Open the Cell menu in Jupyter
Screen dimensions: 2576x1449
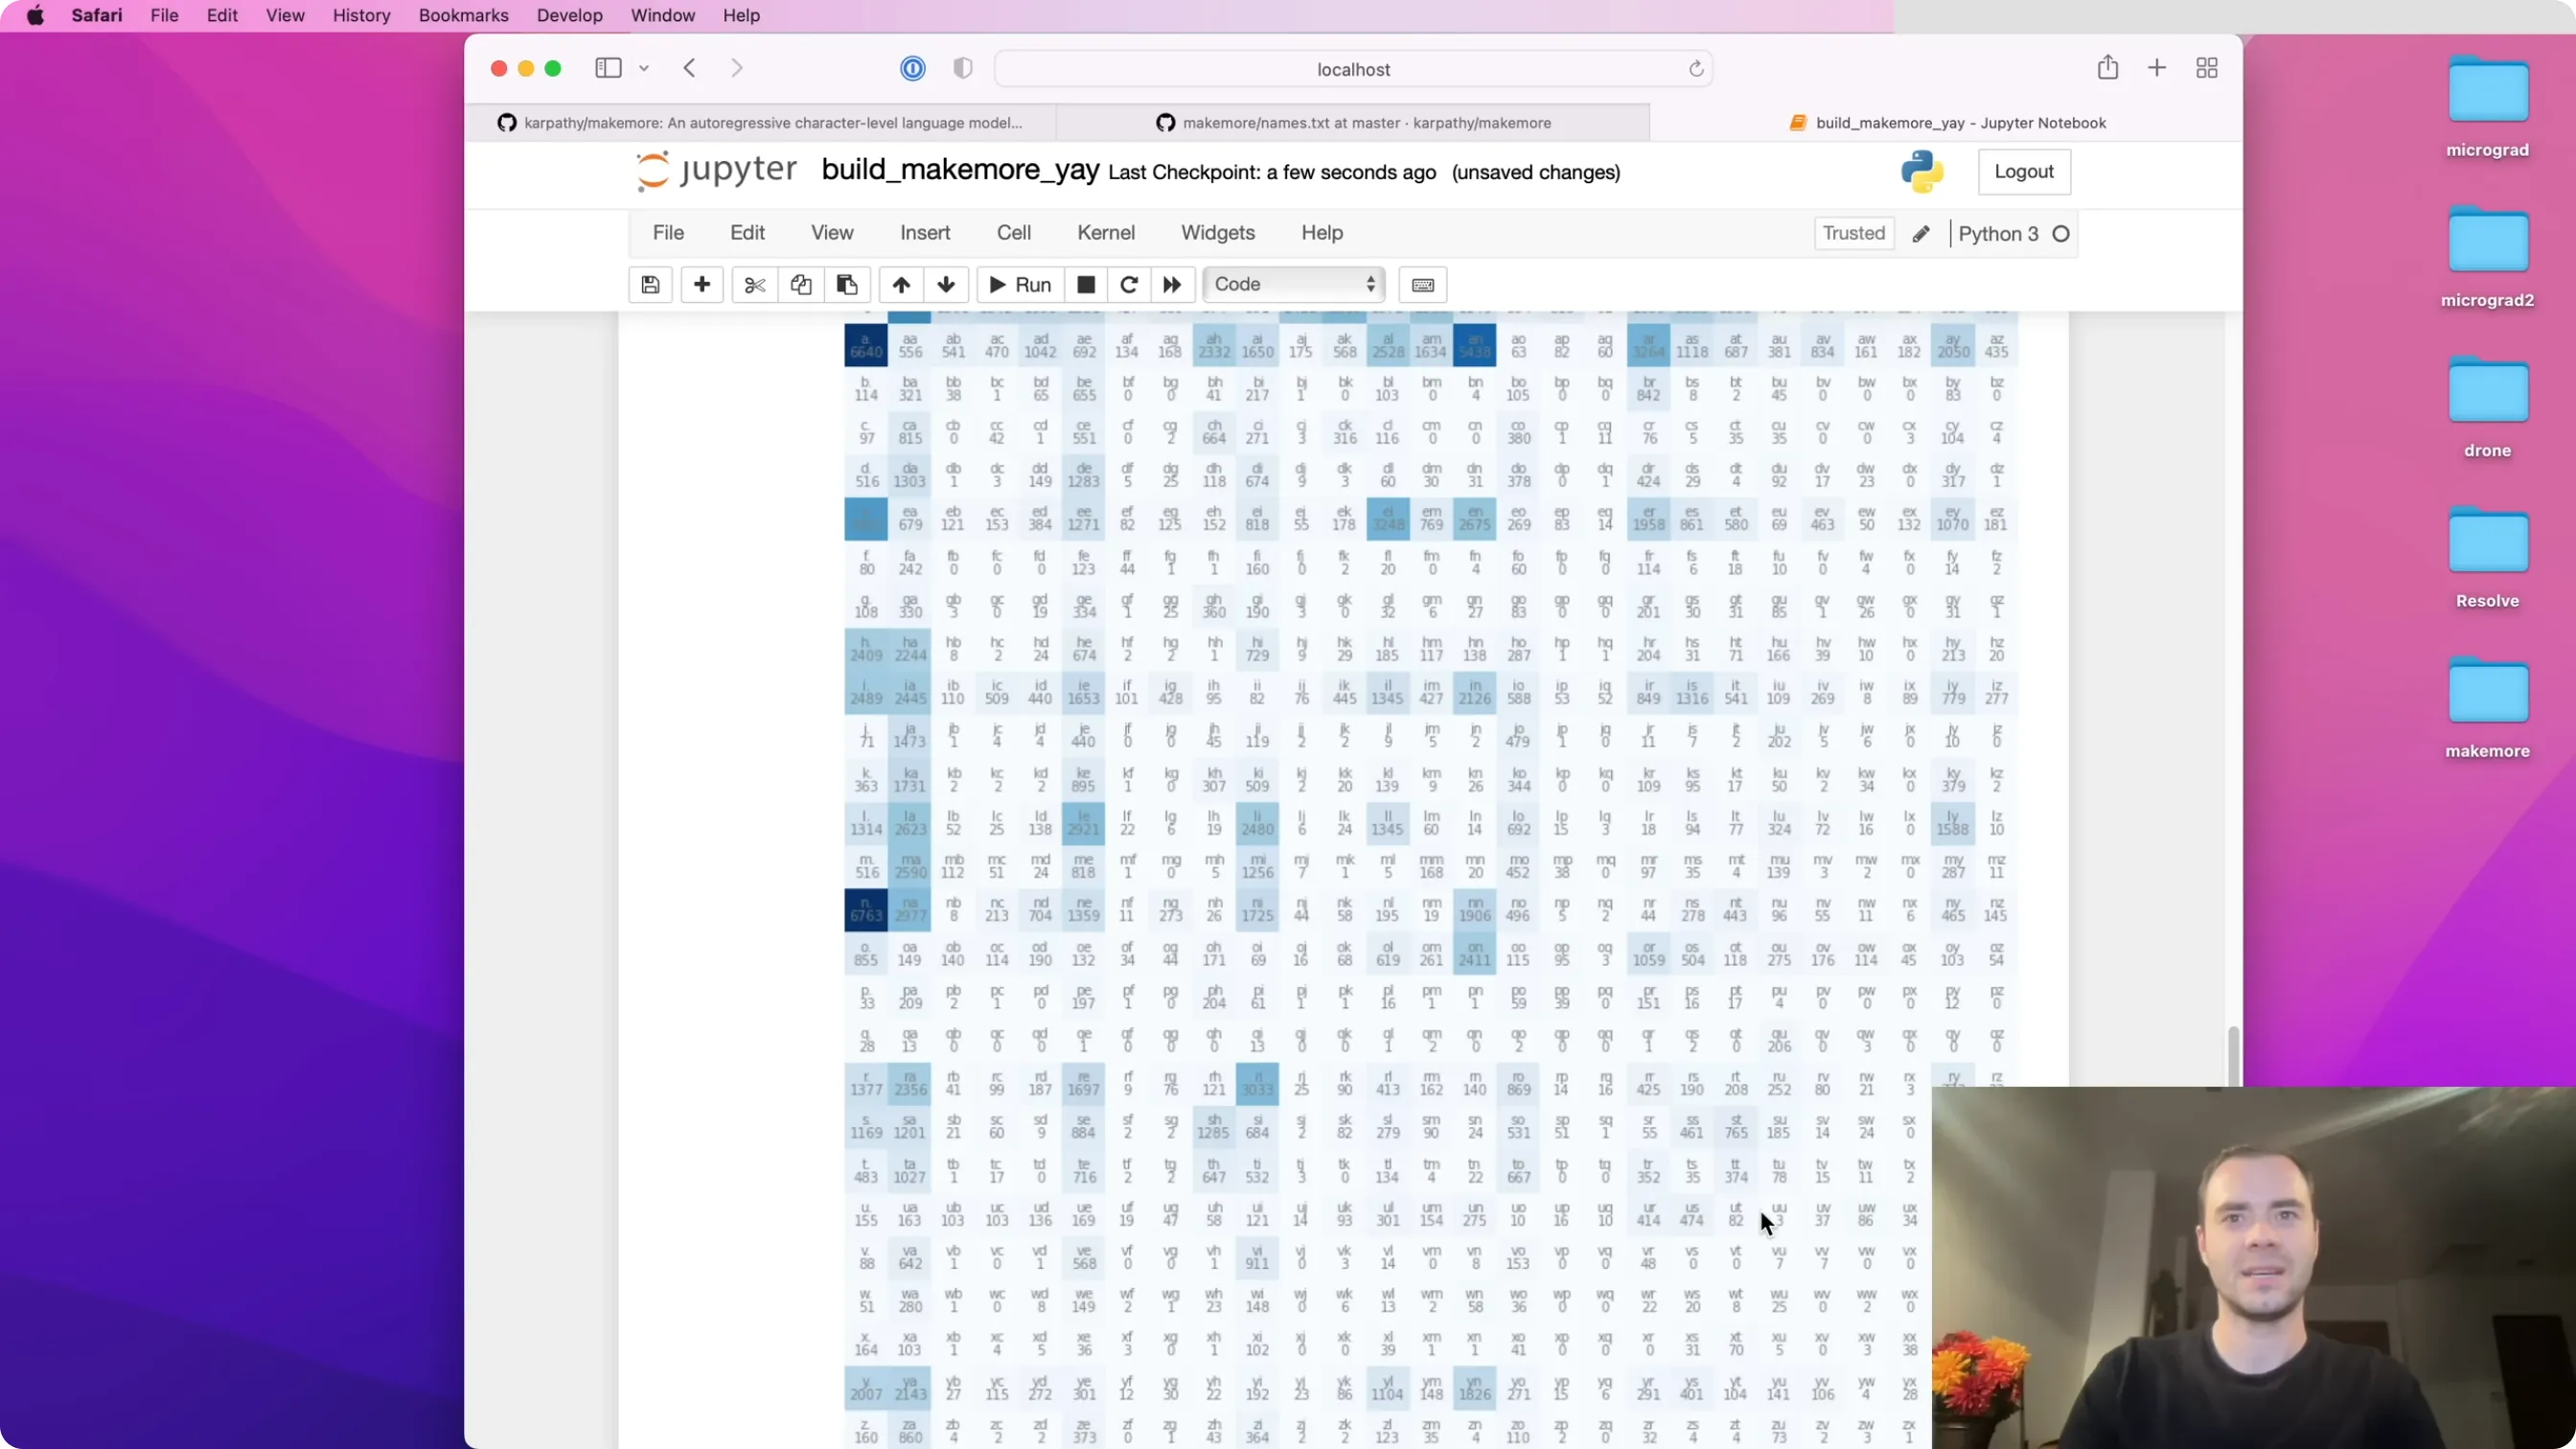1014,233
